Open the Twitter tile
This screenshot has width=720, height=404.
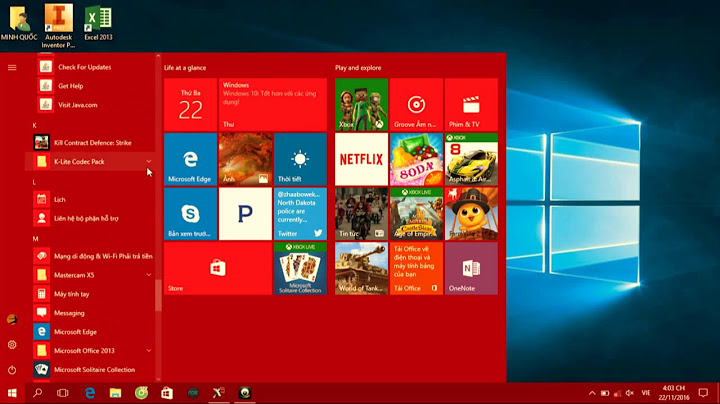pos(300,214)
